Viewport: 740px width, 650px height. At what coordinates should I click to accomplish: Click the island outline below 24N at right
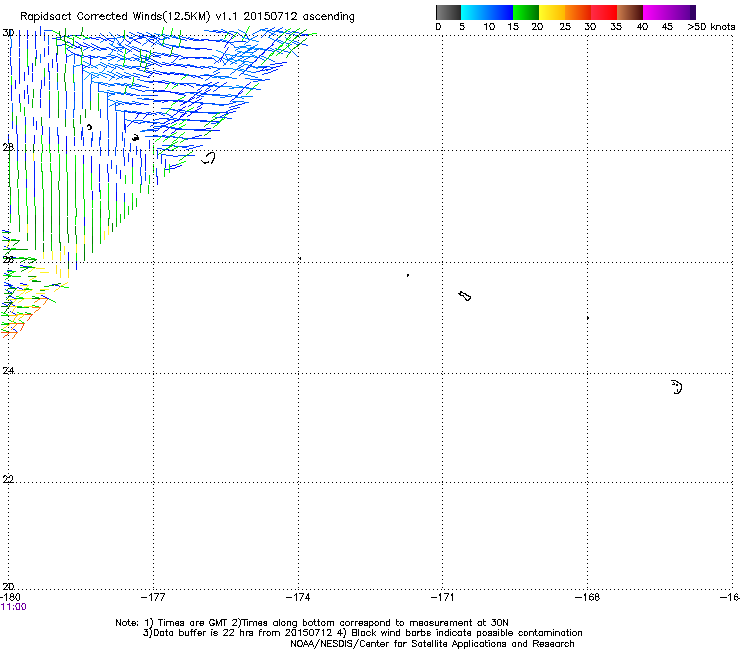pos(677,387)
